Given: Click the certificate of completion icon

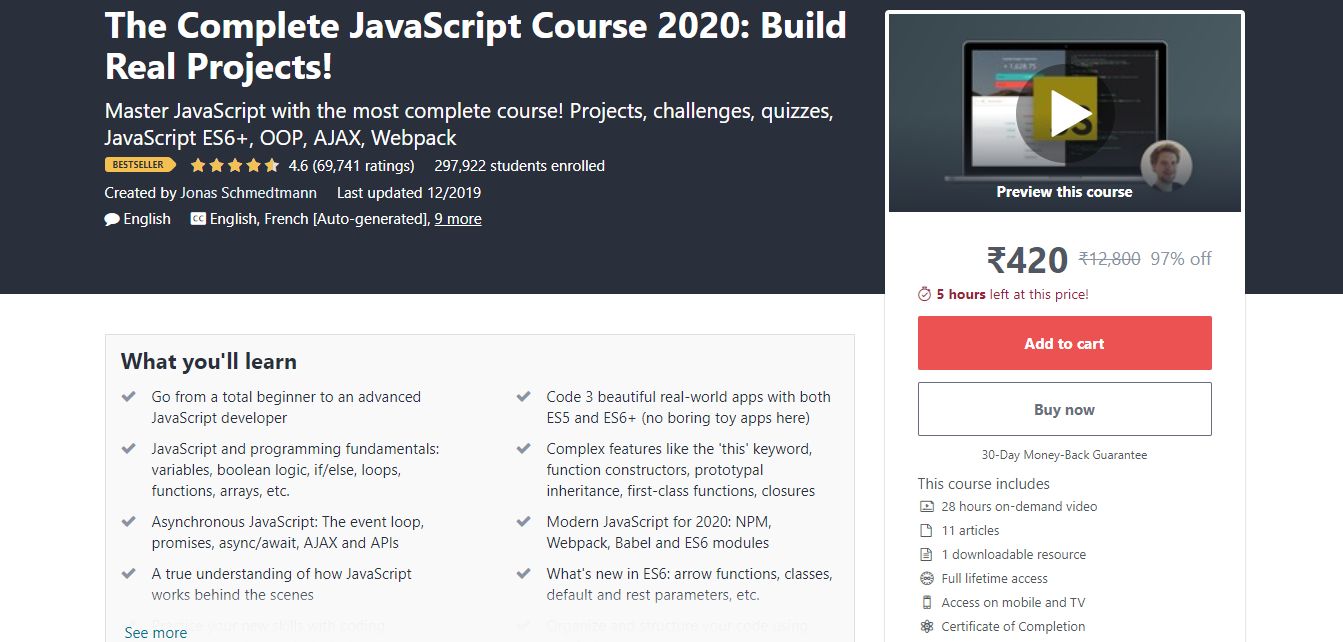Looking at the screenshot, I should [927, 627].
